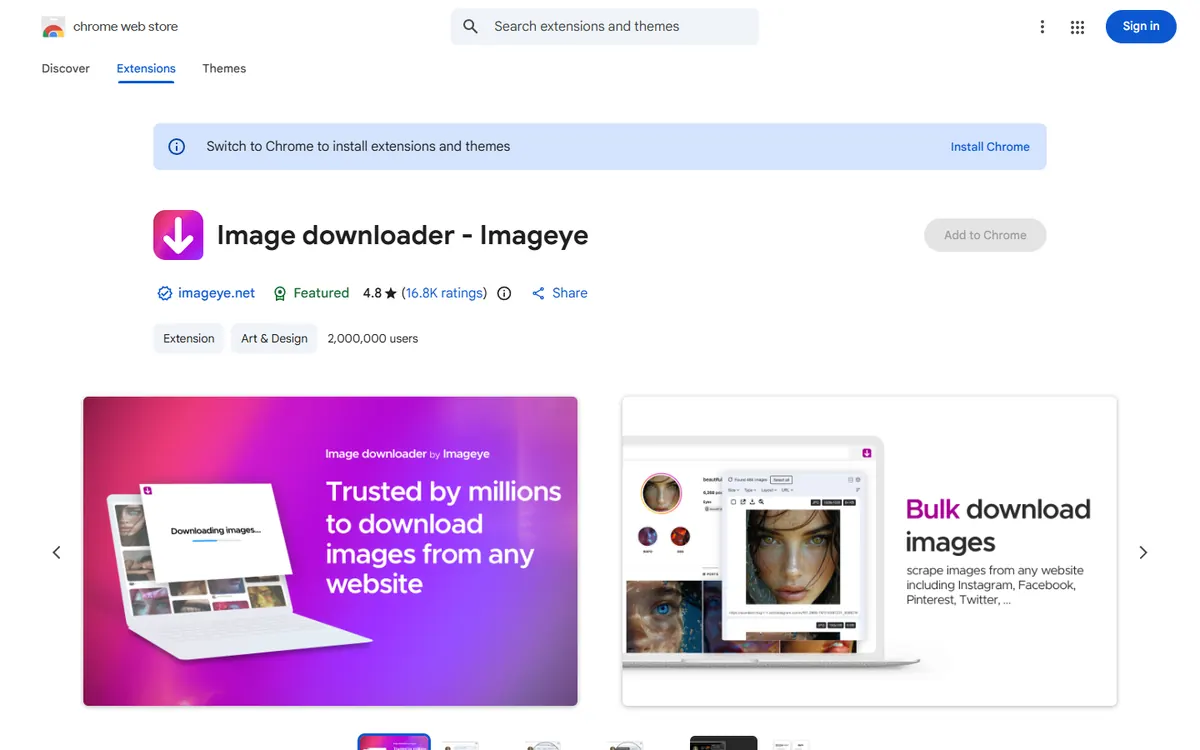Screen dimensions: 1200x750
Task: Click the rating star icon
Action: tap(391, 293)
